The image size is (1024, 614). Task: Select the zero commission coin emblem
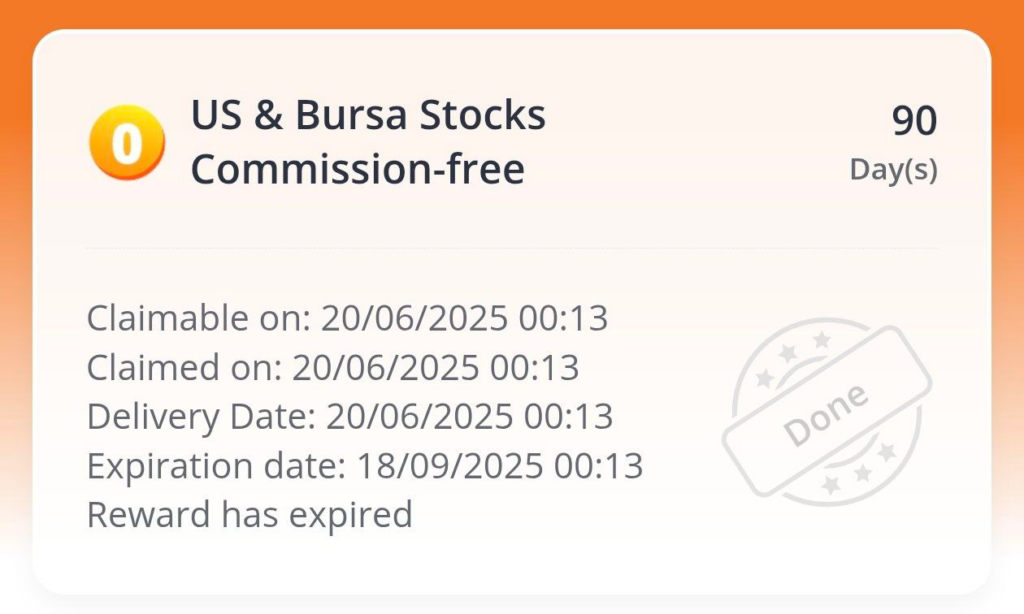[124, 140]
